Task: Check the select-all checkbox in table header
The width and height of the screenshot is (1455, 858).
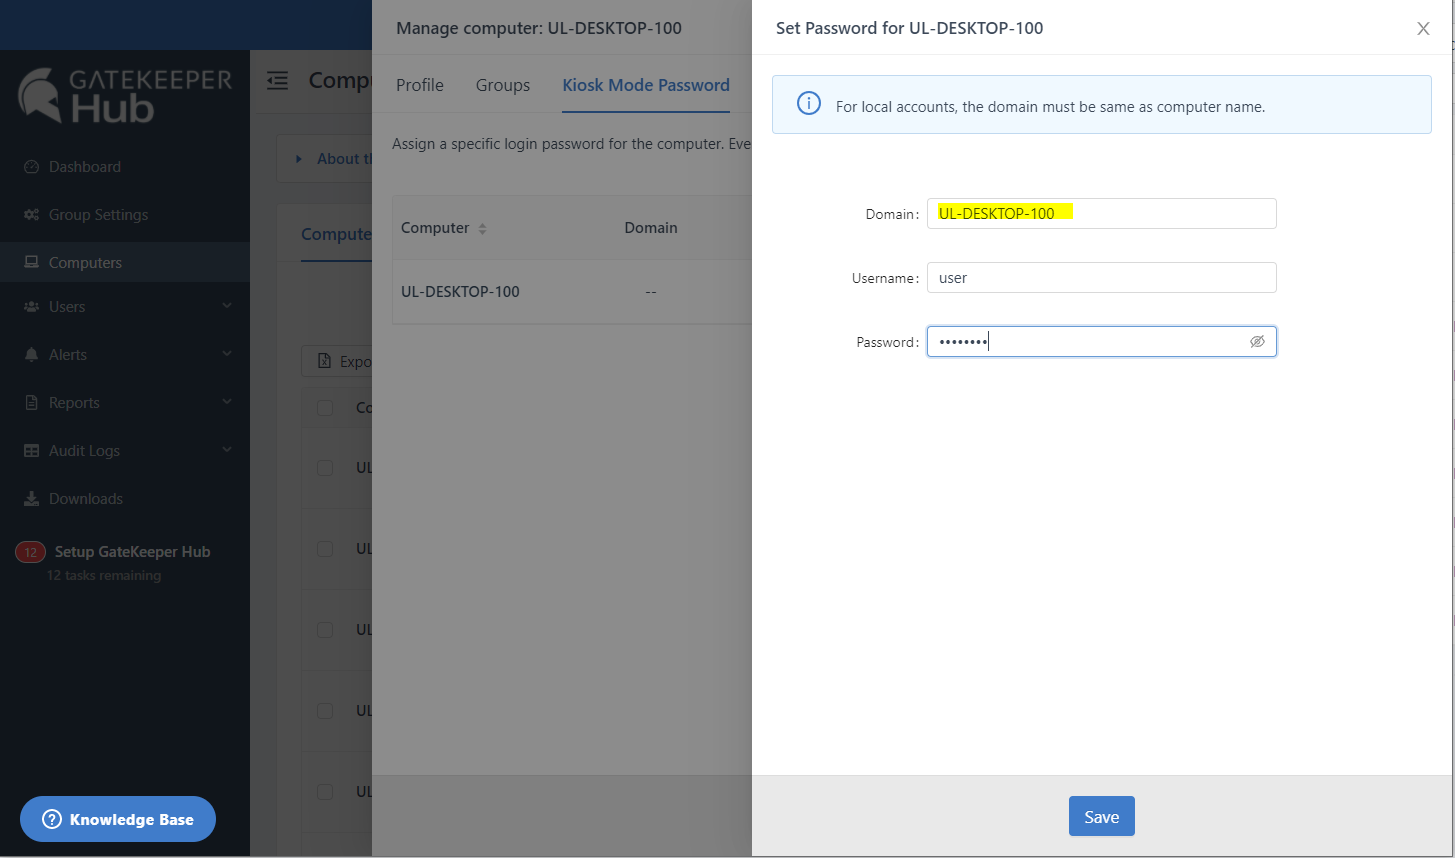Action: pos(325,408)
